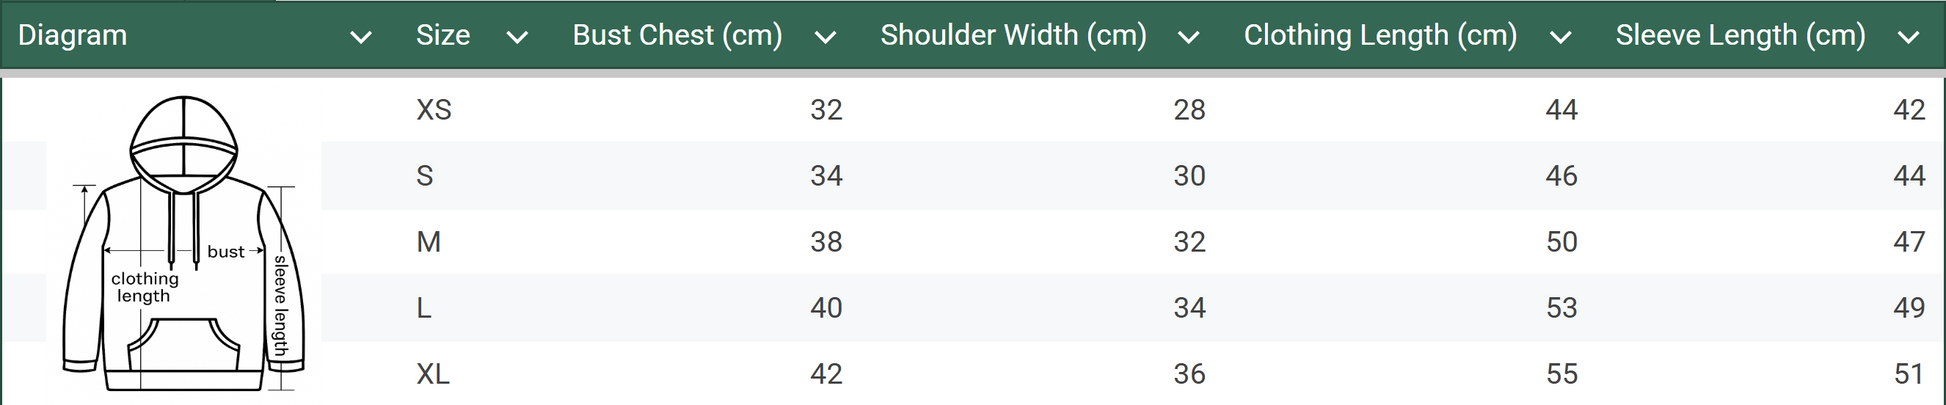Select XL sleeve length value 51
Image resolution: width=1946 pixels, height=405 pixels.
[x=1909, y=373]
